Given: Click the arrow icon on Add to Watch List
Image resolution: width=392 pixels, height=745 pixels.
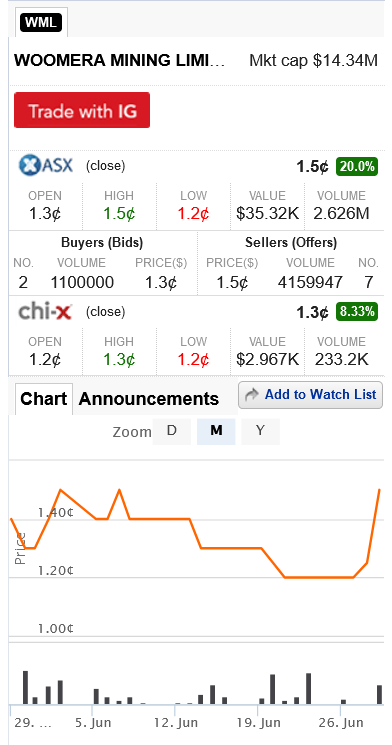Looking at the screenshot, I should (x=252, y=394).
